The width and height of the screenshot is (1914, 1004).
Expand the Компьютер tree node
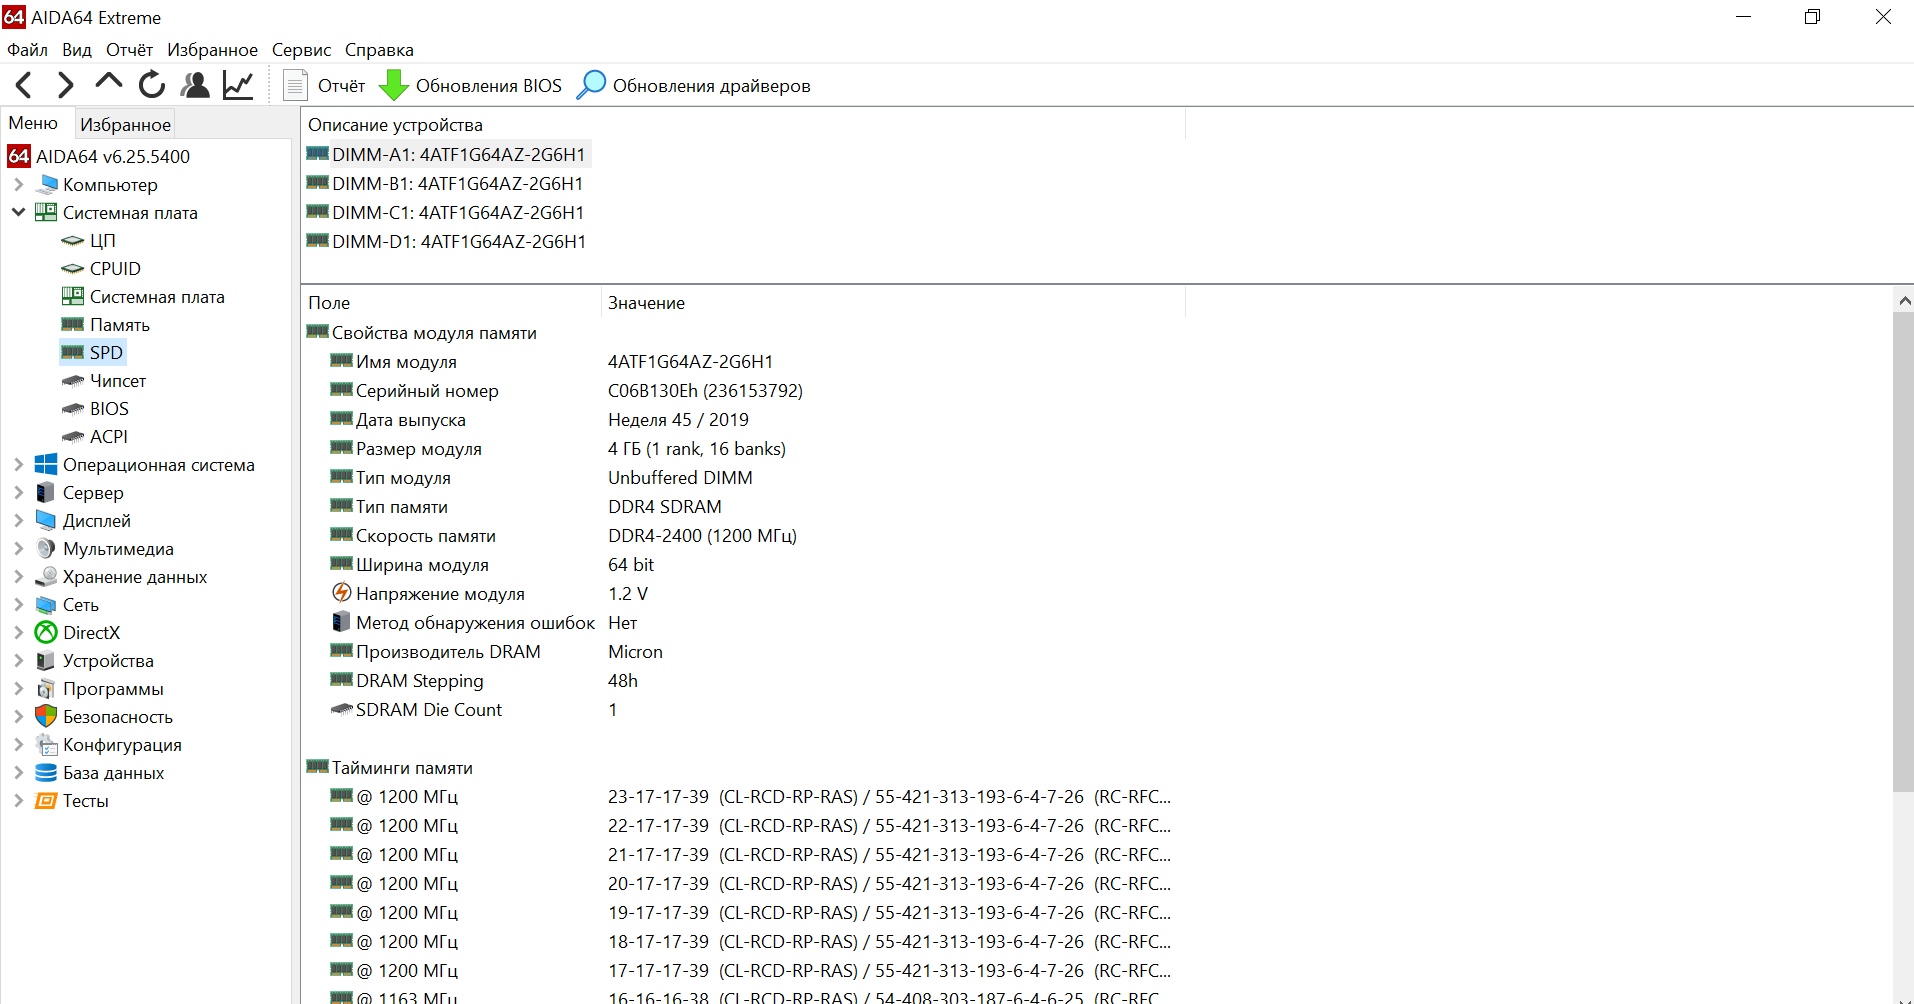tap(18, 184)
